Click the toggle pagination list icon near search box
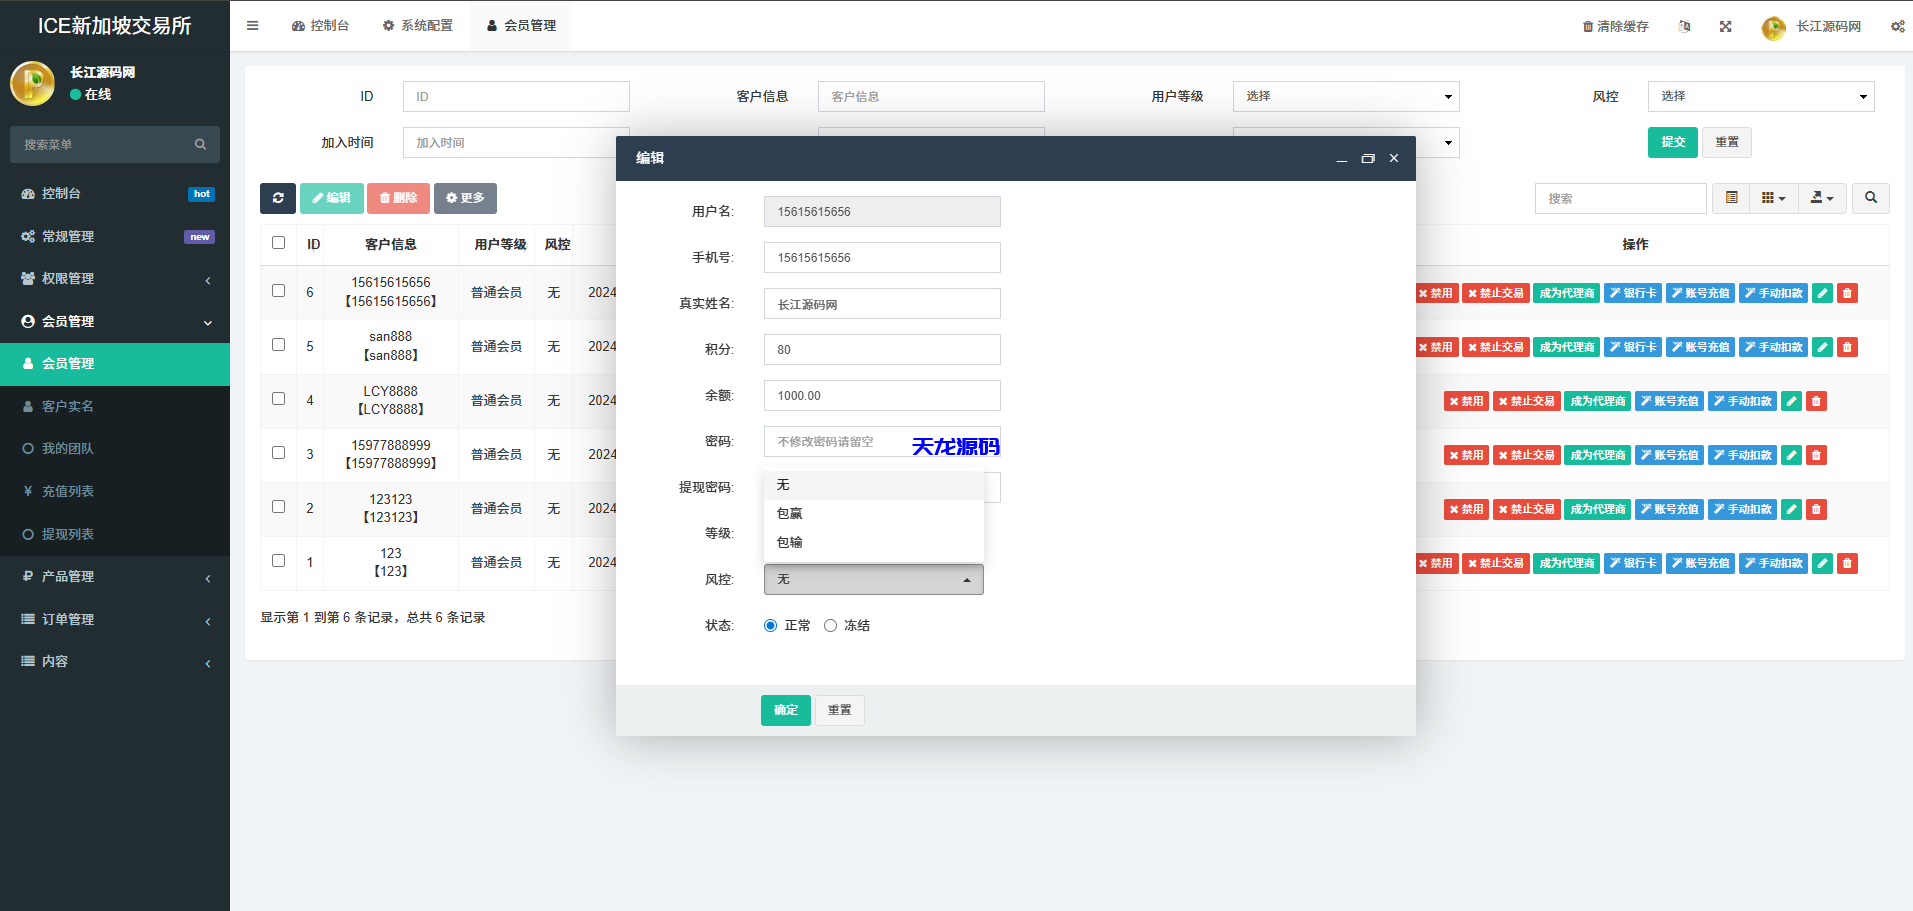The height and width of the screenshot is (911, 1913). (1730, 198)
